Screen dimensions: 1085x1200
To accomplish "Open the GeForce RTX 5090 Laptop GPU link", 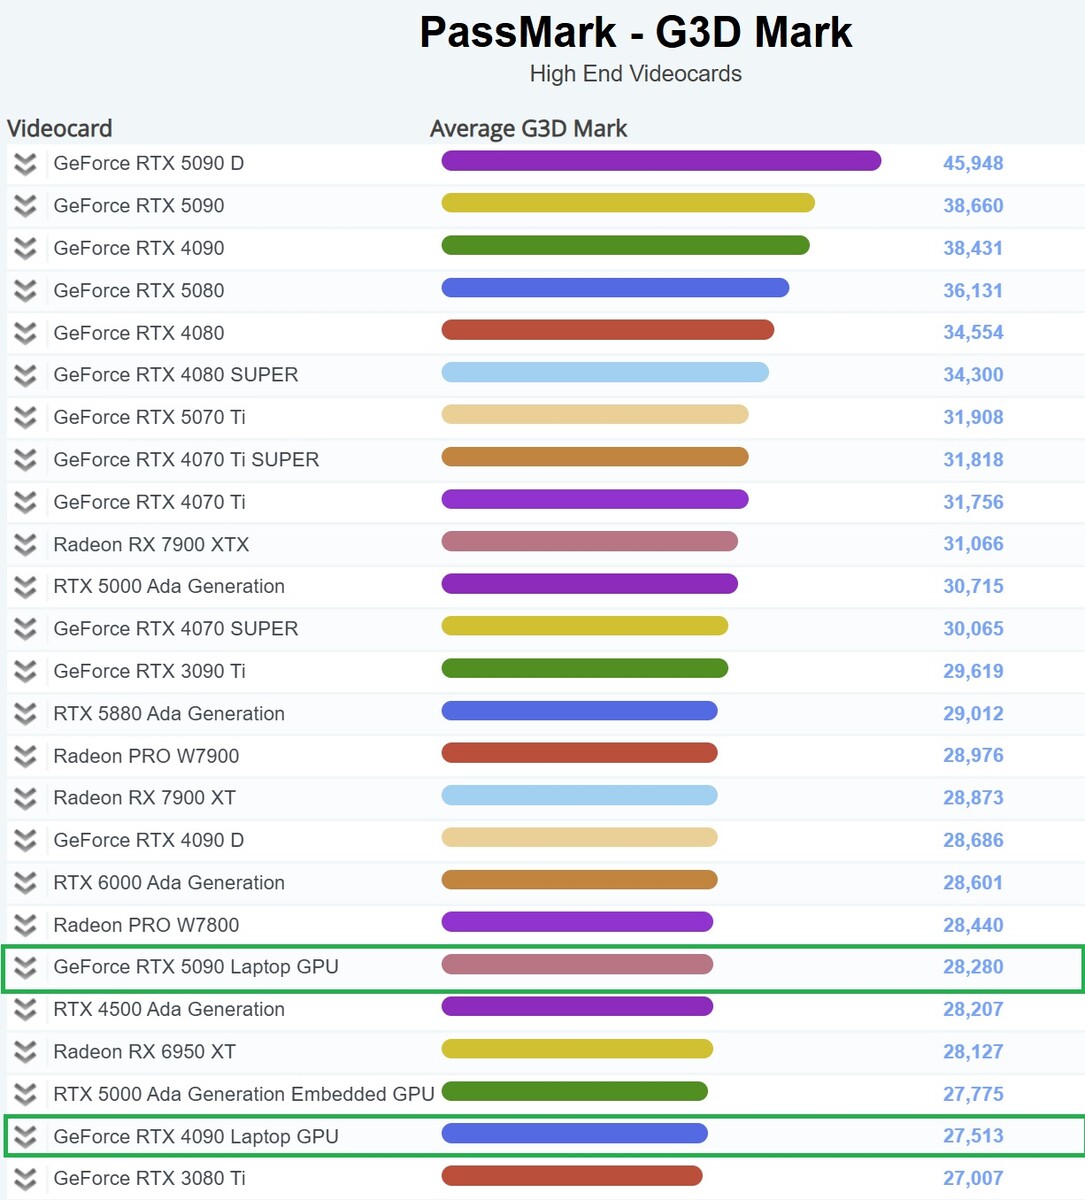I will tap(196, 967).
